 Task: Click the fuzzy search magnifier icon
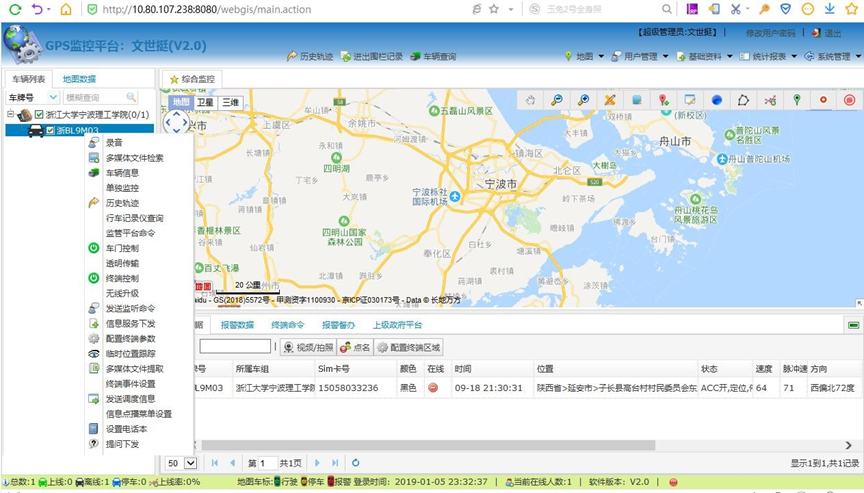pos(132,98)
